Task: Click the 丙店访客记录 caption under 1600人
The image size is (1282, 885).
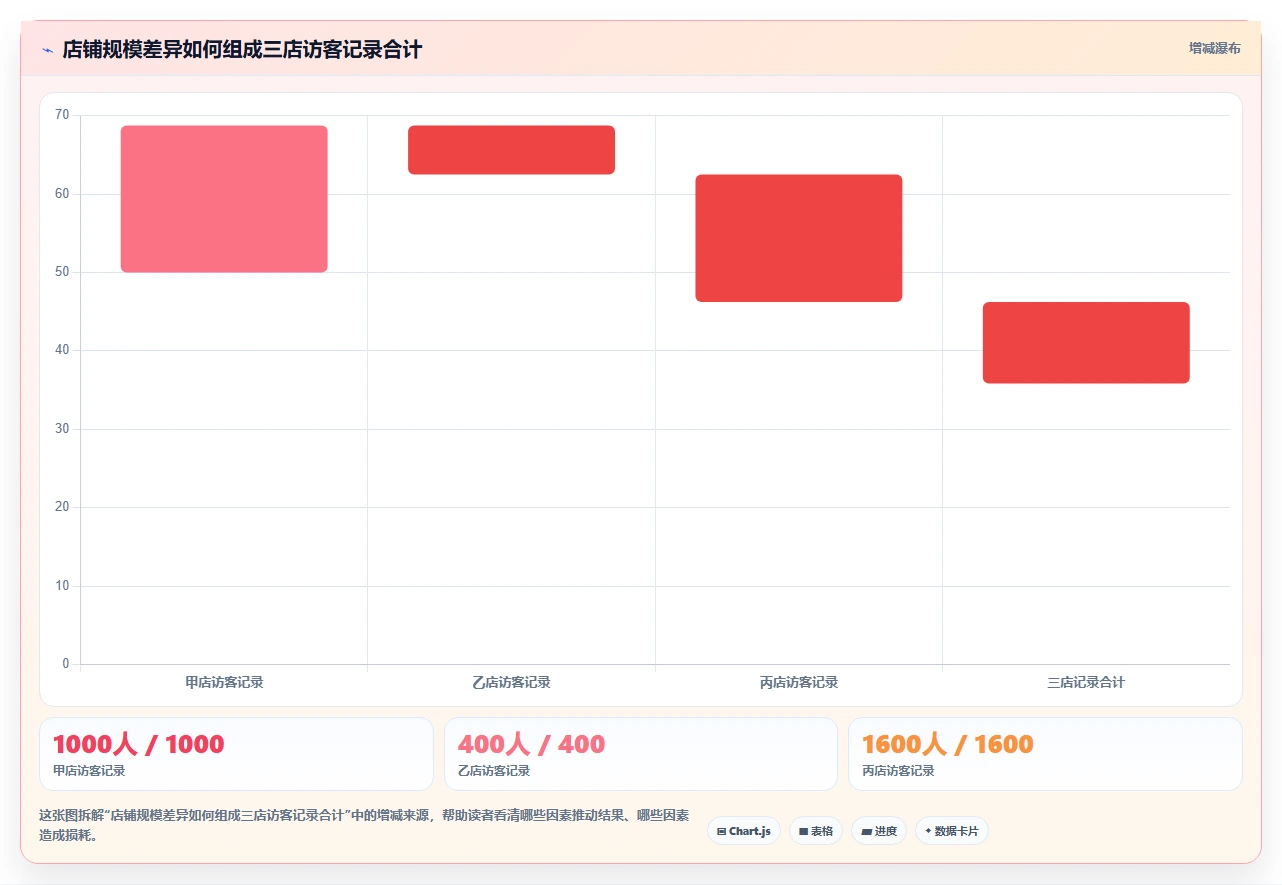Action: point(898,771)
